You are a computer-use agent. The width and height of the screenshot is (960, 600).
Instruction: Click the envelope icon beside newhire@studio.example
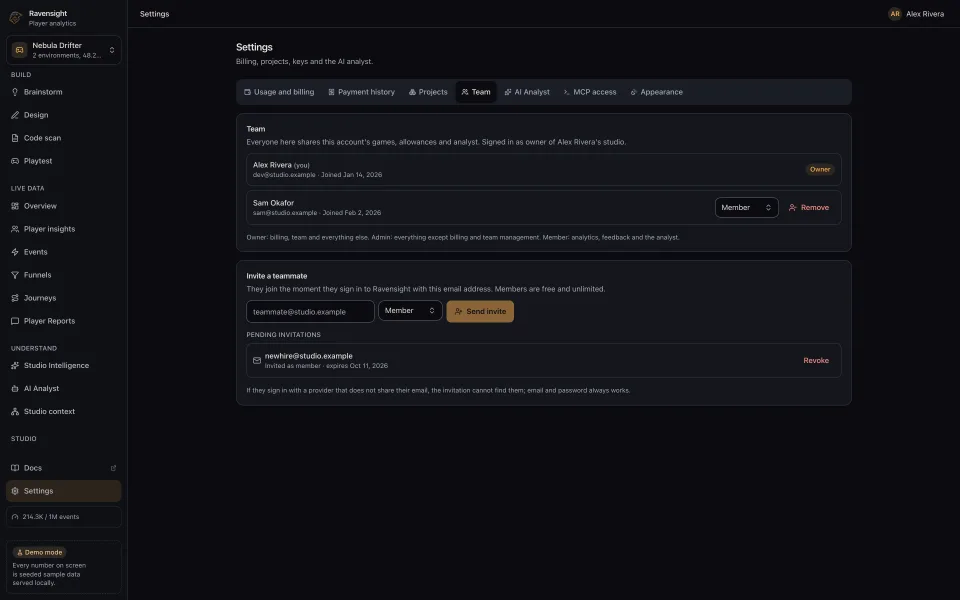(x=257, y=361)
